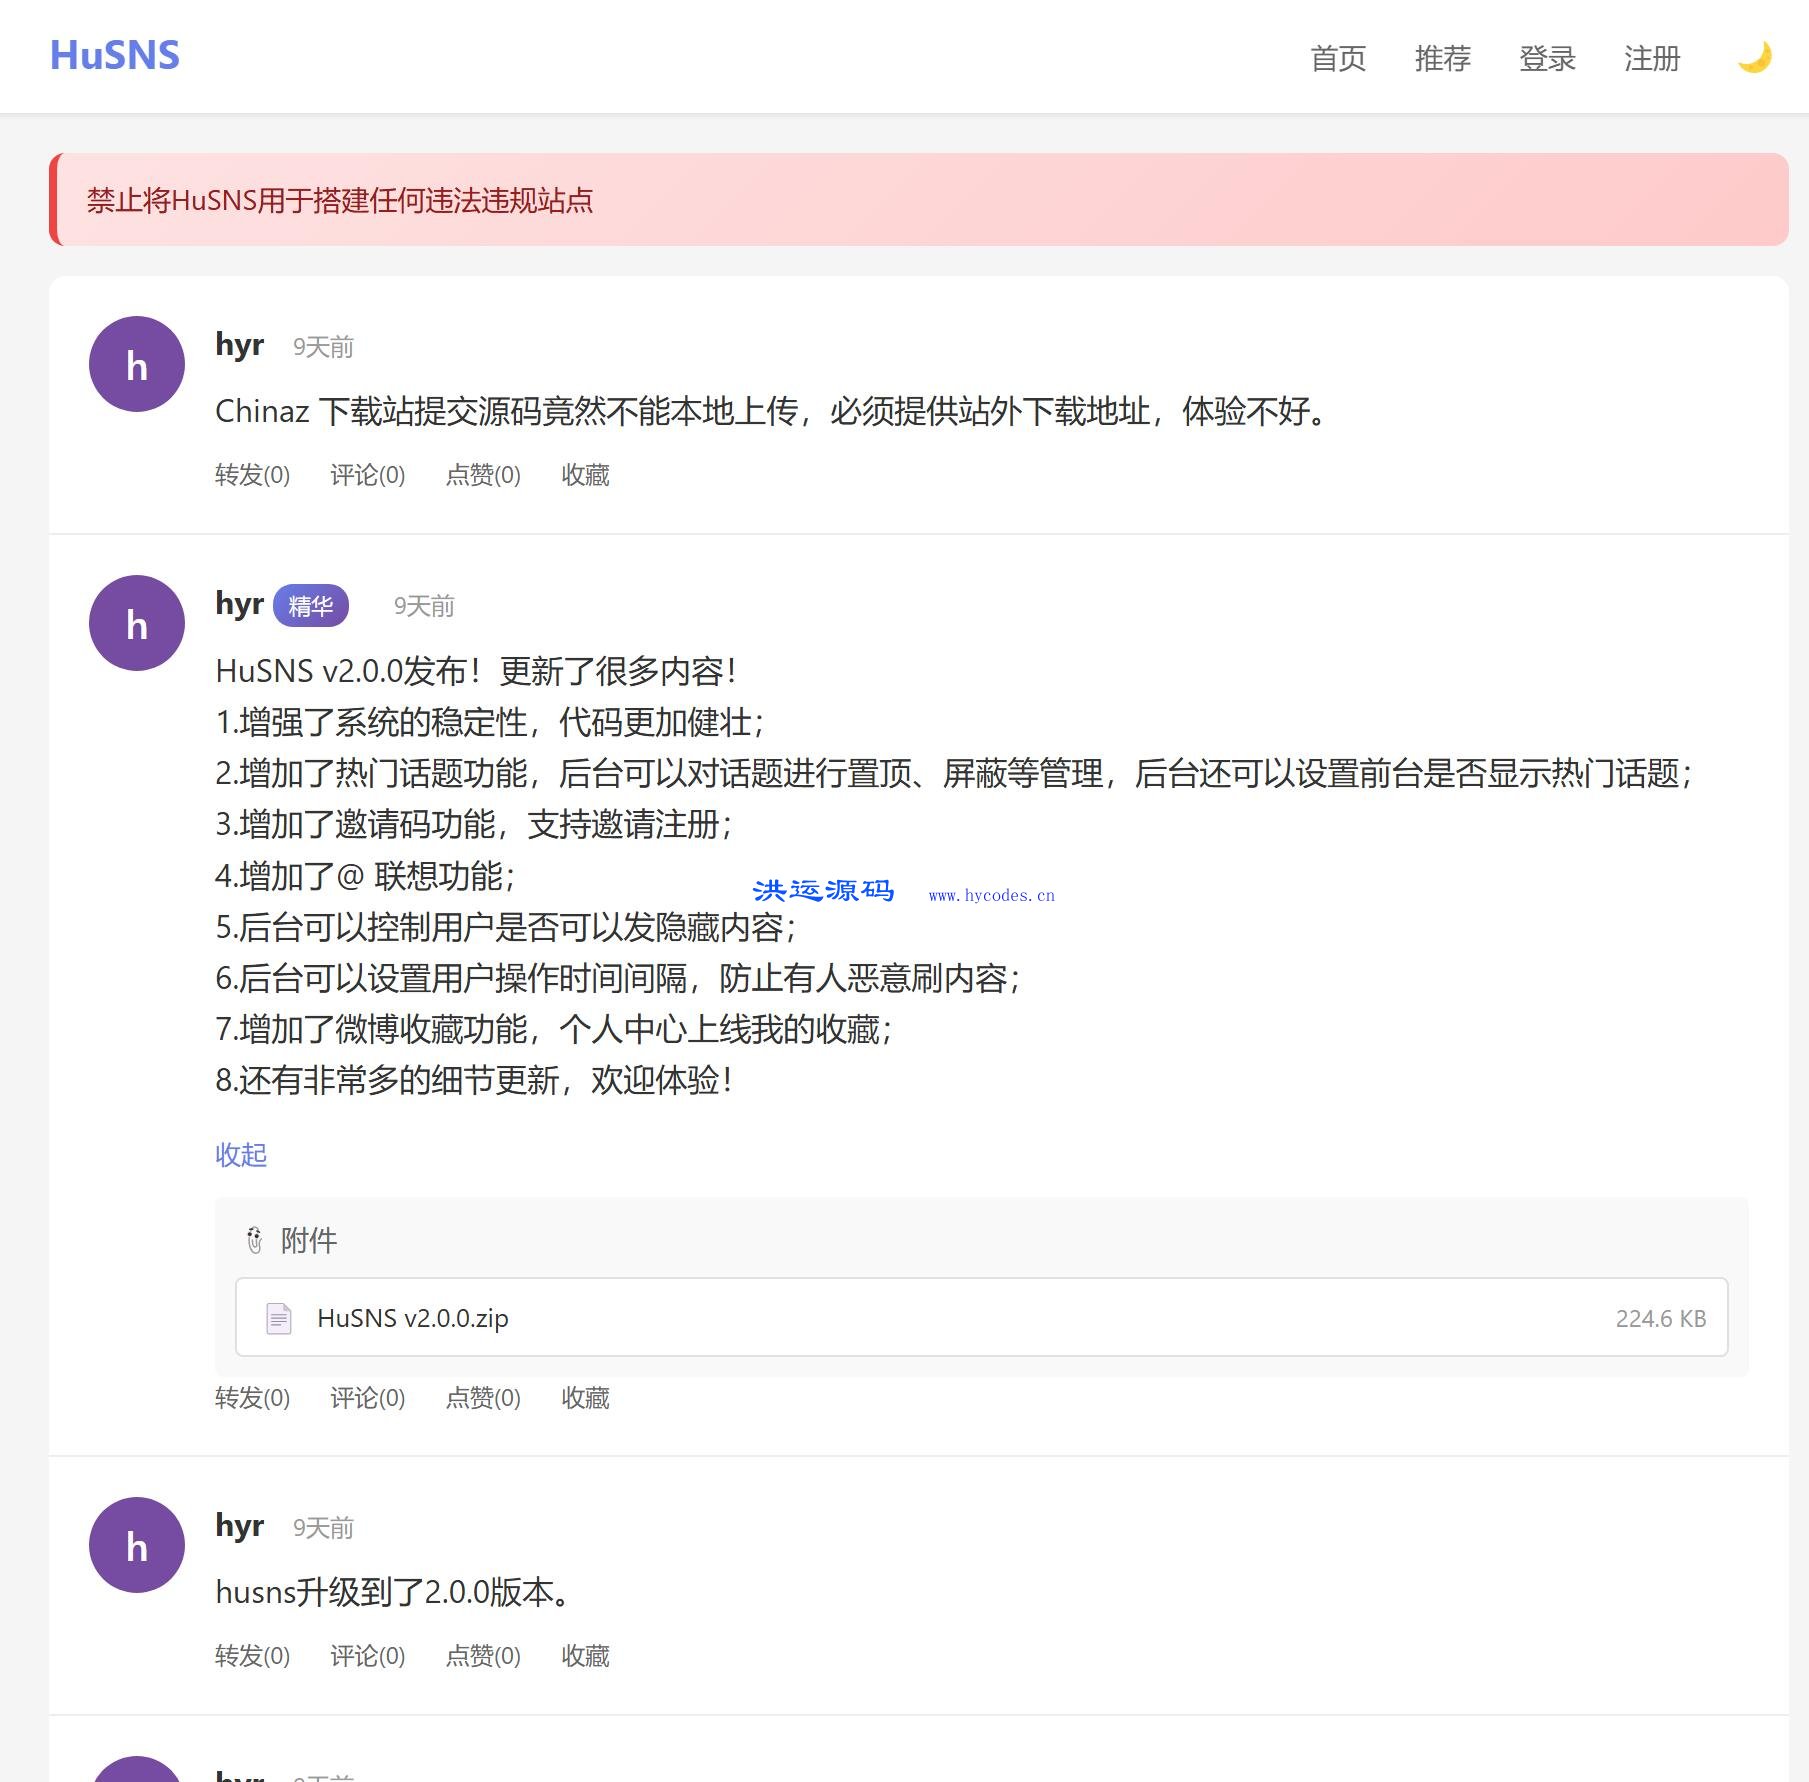
Task: Collapse the announcement with 收起
Action: pos(240,1155)
